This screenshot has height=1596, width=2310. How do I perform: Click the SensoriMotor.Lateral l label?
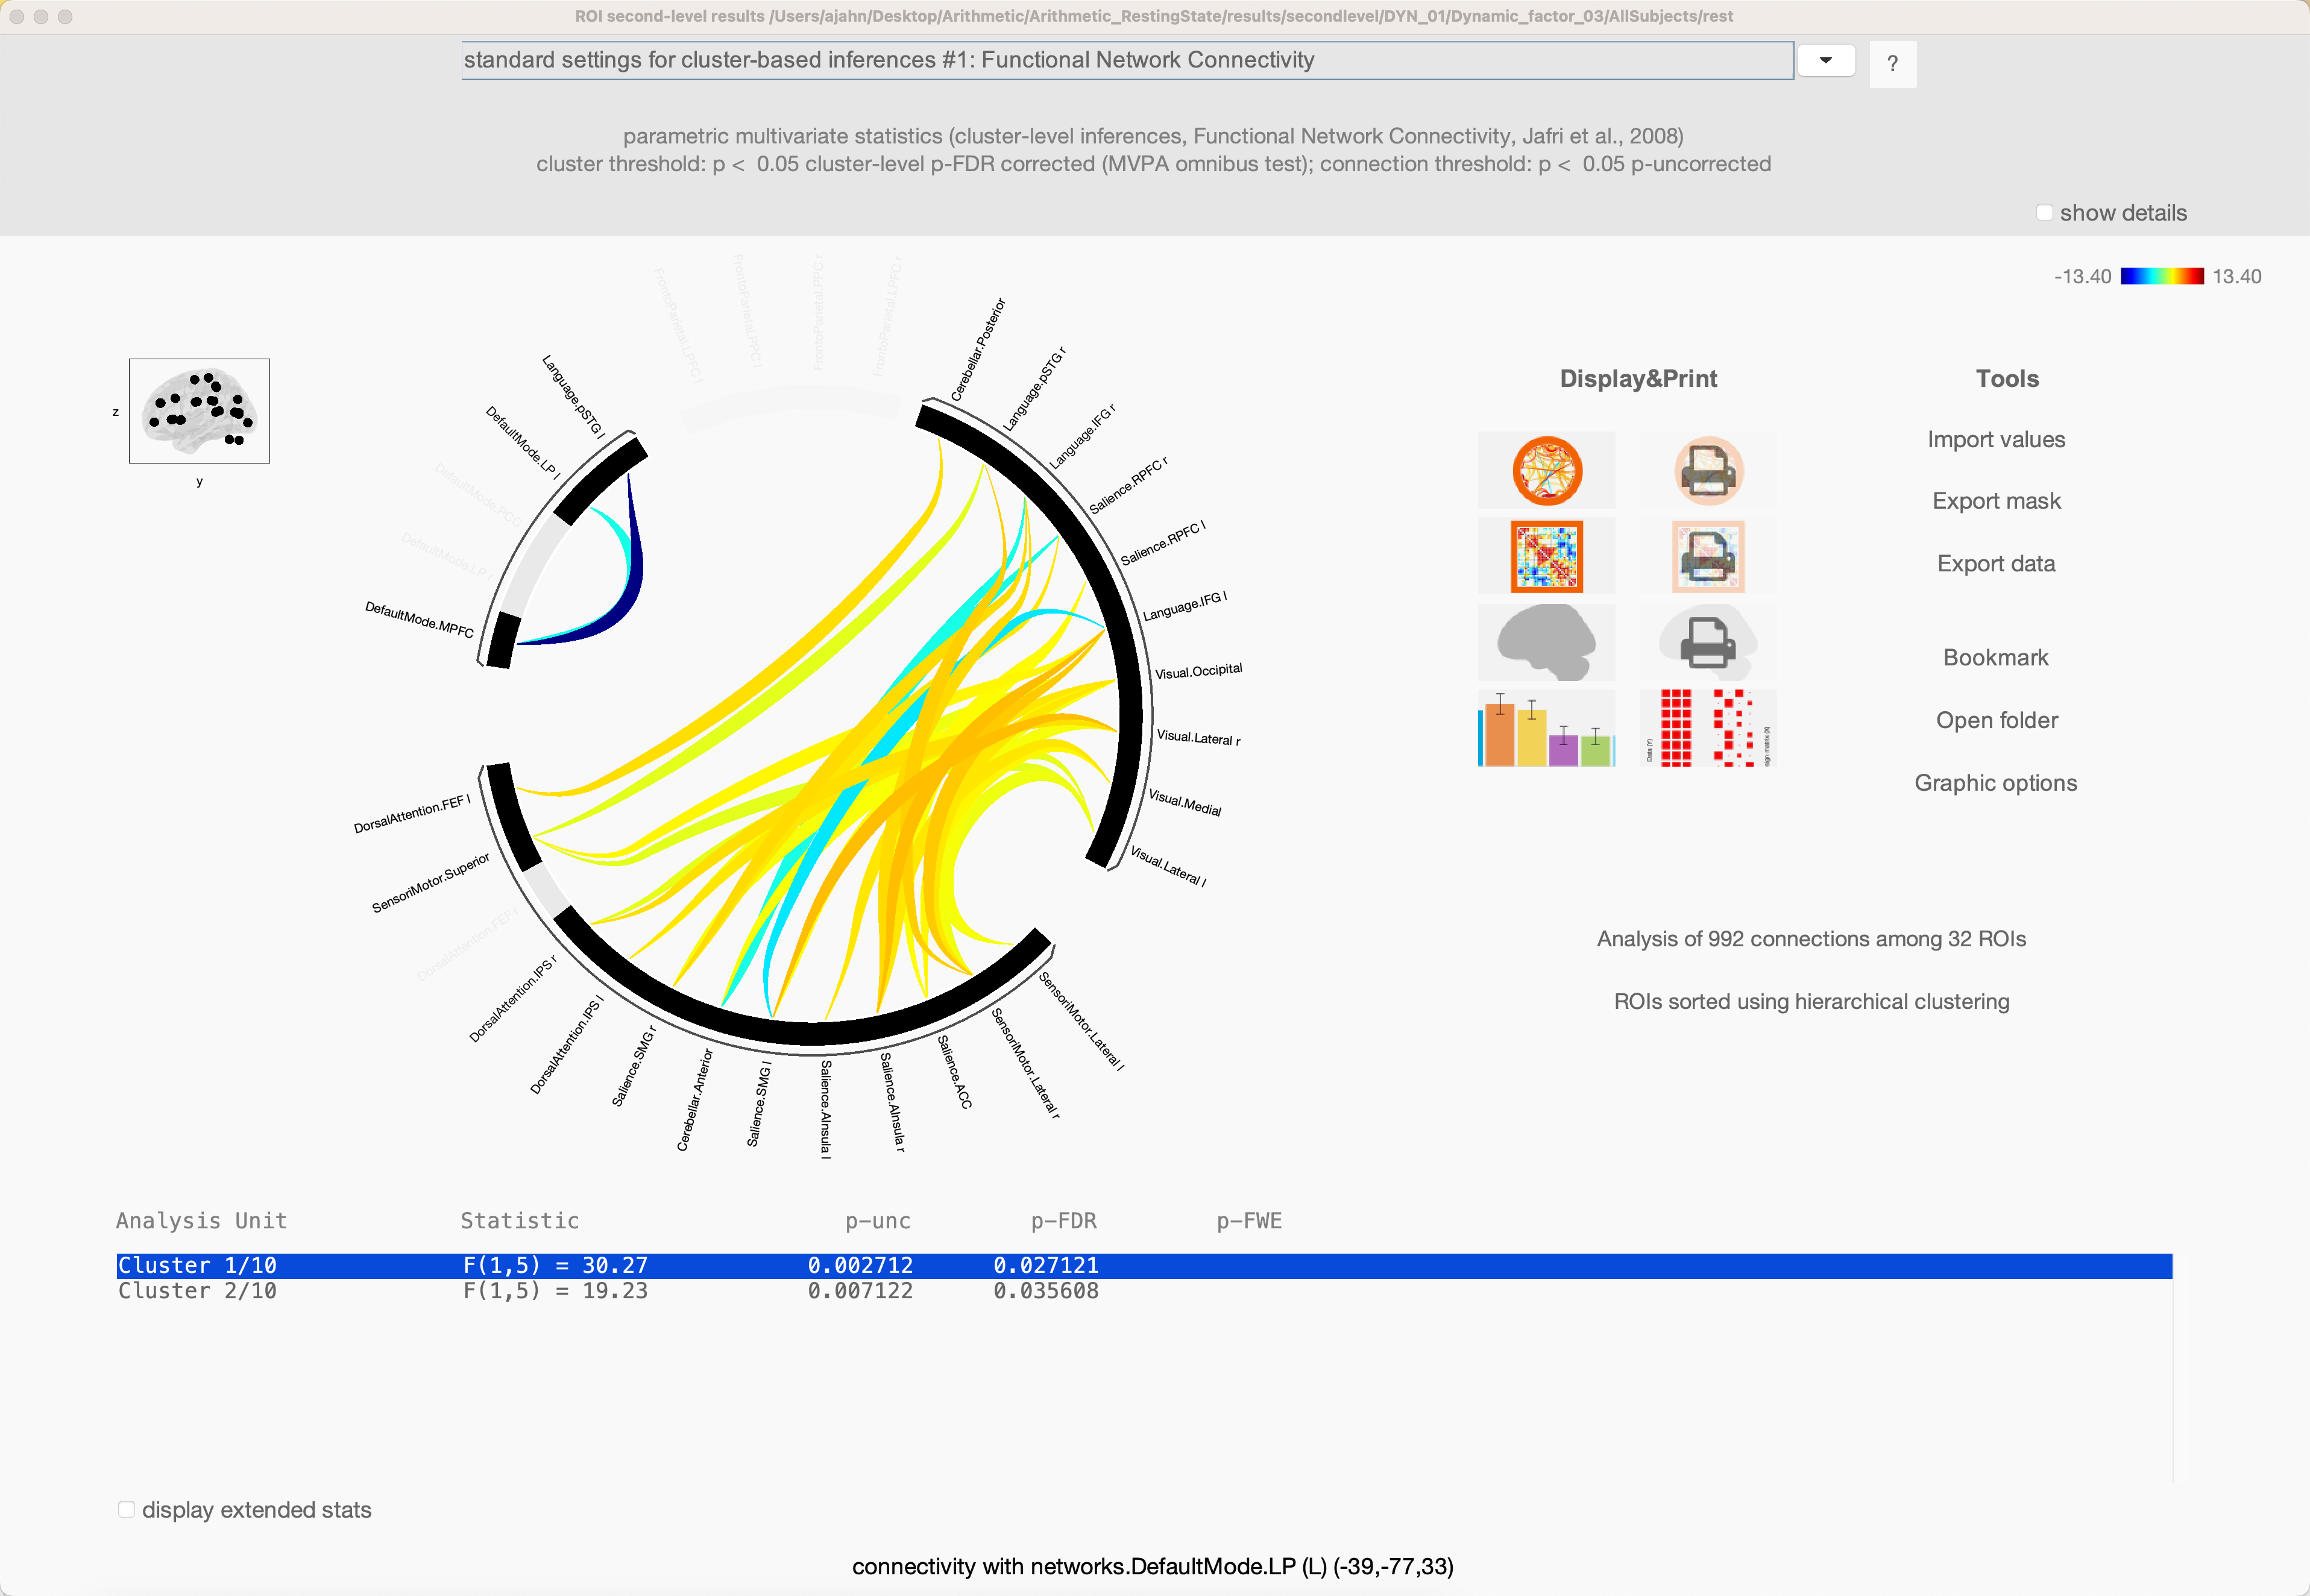pos(1082,1021)
